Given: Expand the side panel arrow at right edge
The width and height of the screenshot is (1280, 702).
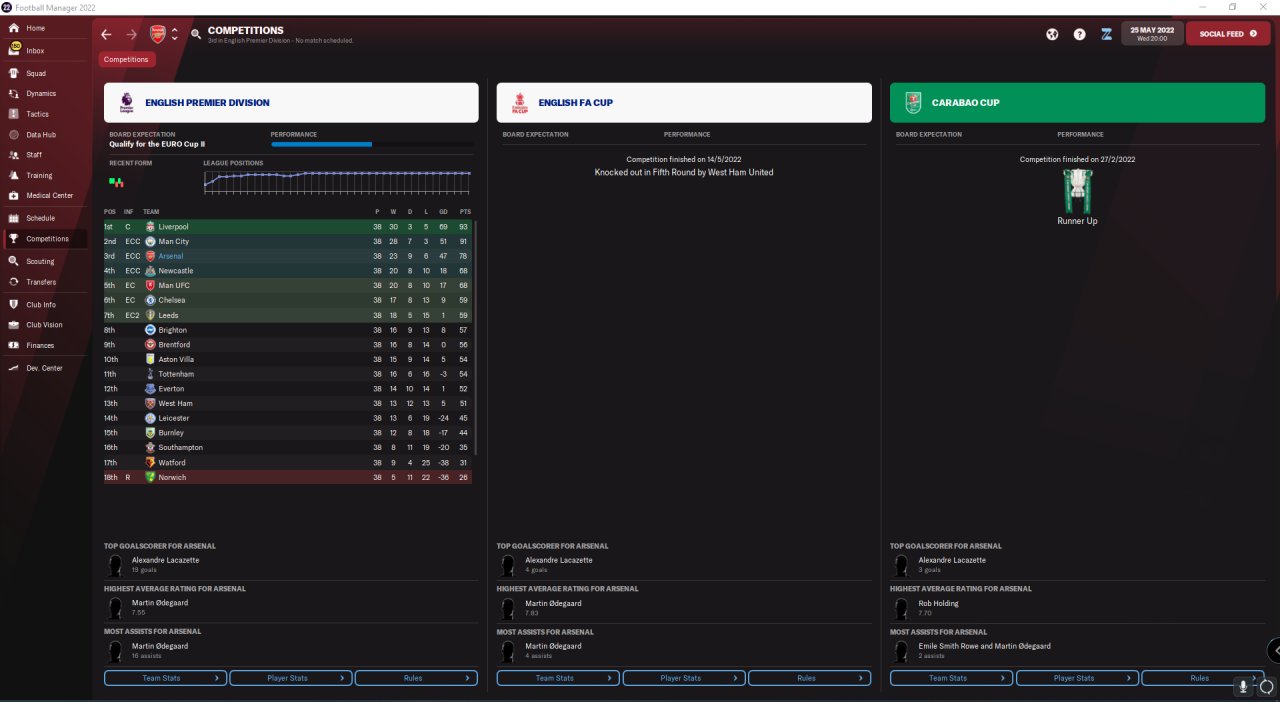Looking at the screenshot, I should [1273, 650].
